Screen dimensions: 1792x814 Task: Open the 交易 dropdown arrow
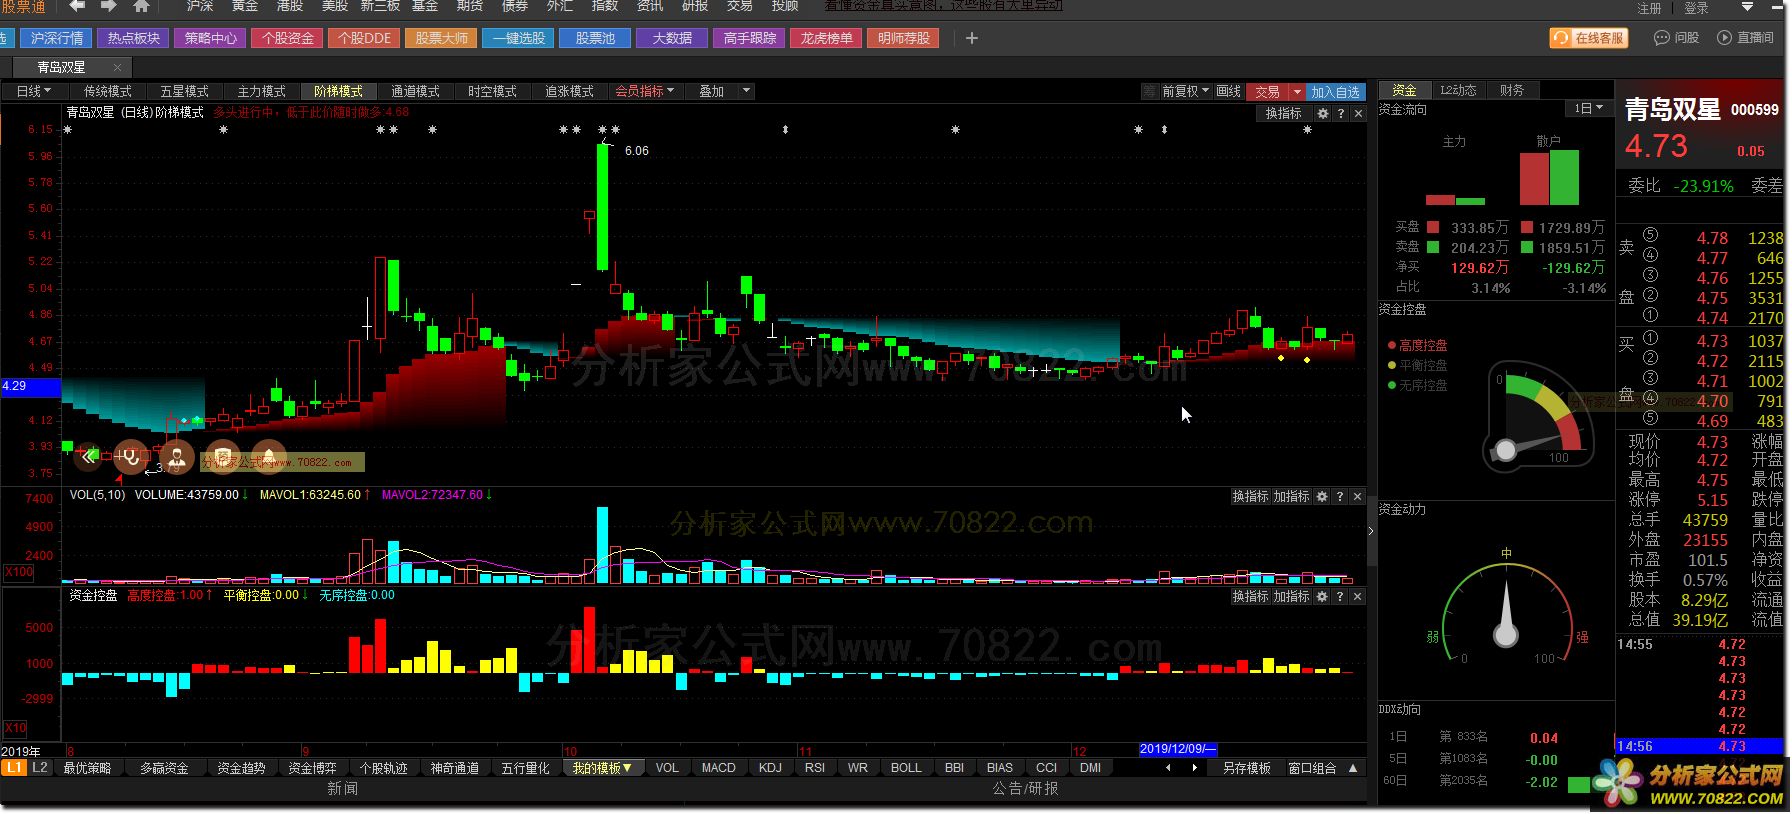(1297, 91)
